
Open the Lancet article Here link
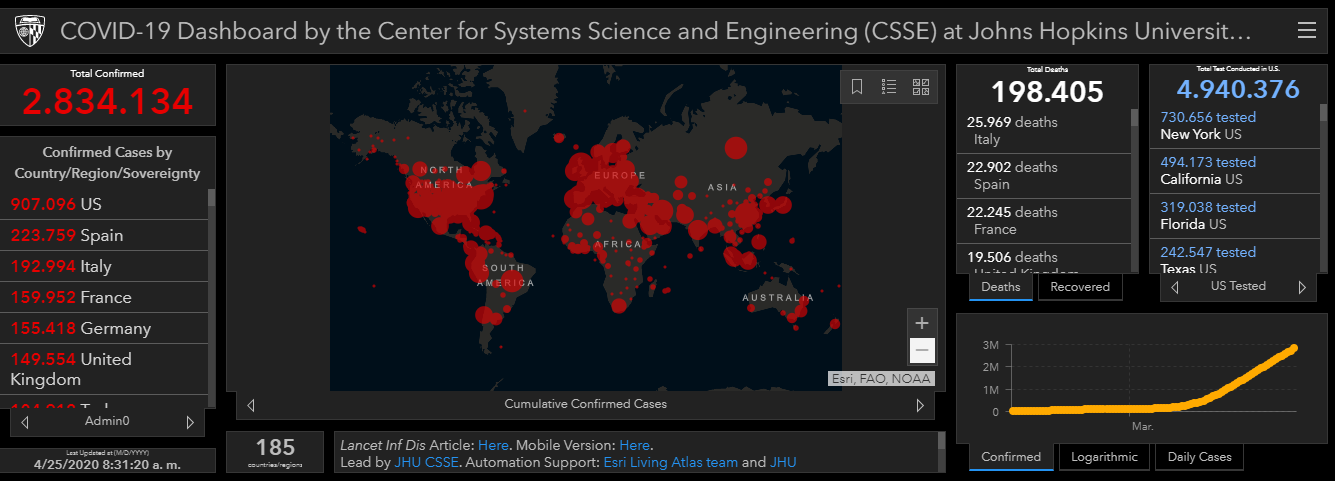point(493,445)
